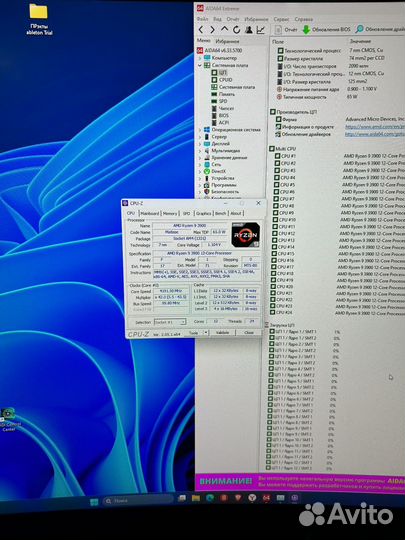Click the Ryzen logo in CPU-Z
Screen dimensions: 405x540
tap(246, 235)
